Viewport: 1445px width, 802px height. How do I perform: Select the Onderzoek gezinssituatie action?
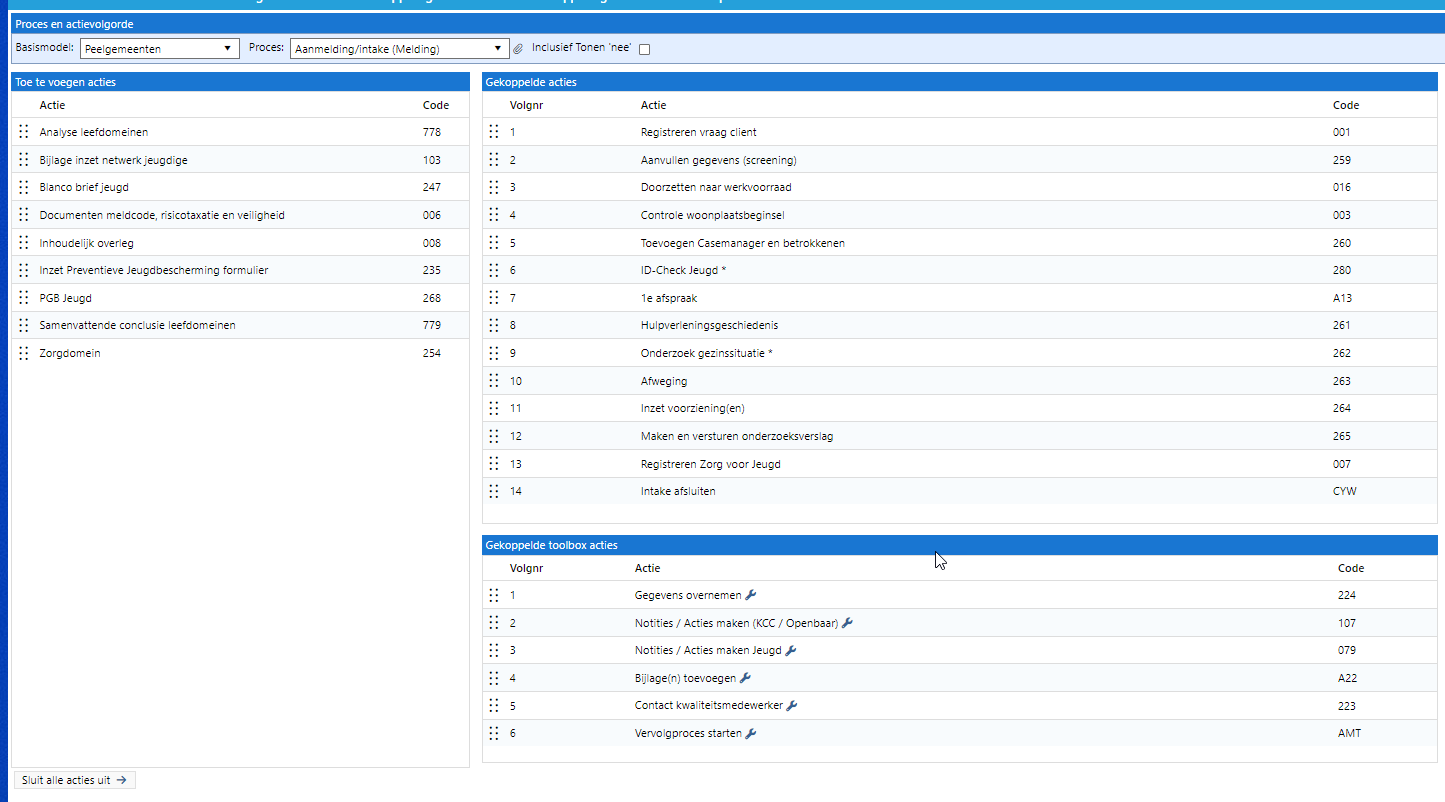706,353
